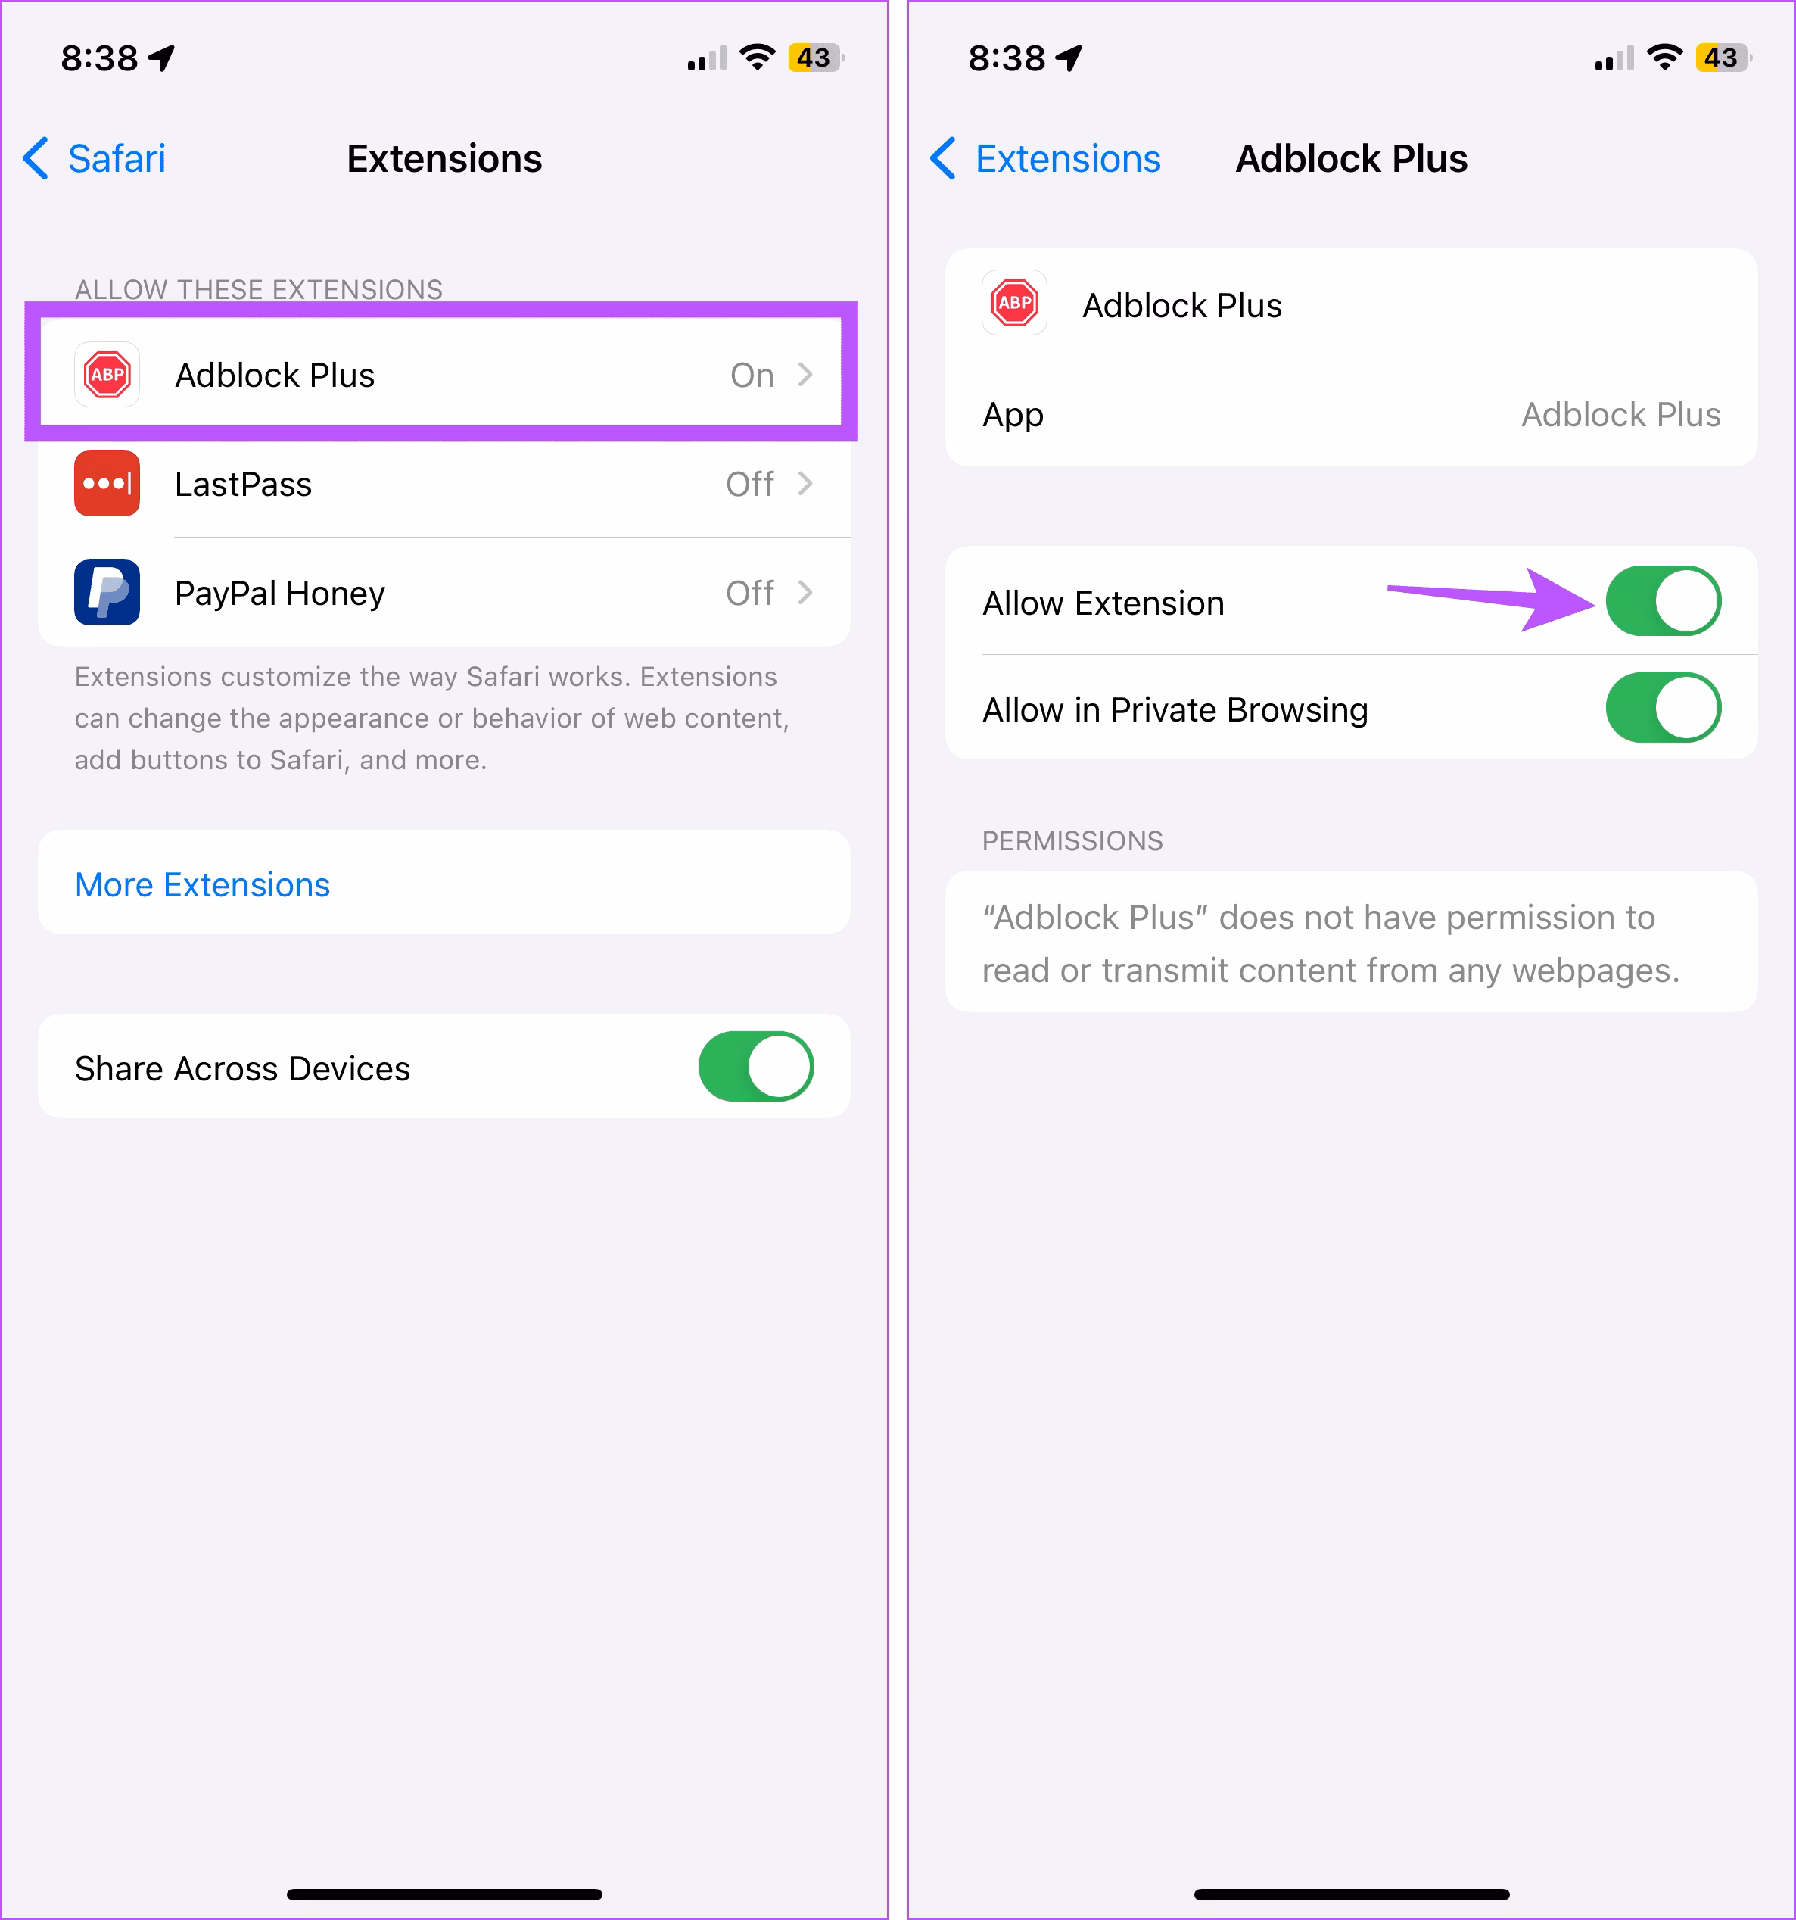Tap the Adblock Plus icon on detail page

click(x=1015, y=303)
